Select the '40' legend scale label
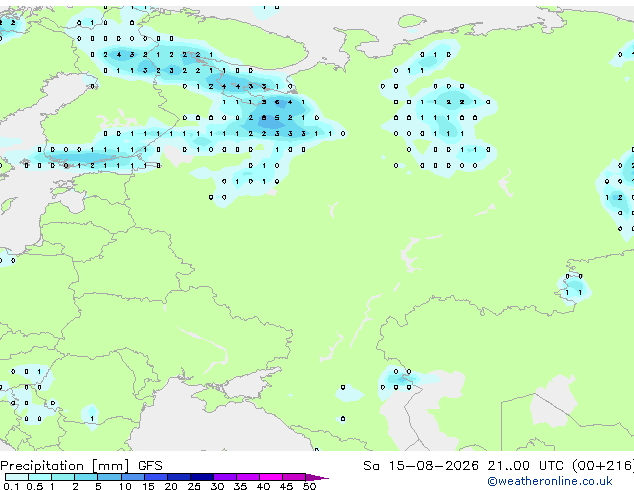This screenshot has width=634, height=490. tap(263, 486)
